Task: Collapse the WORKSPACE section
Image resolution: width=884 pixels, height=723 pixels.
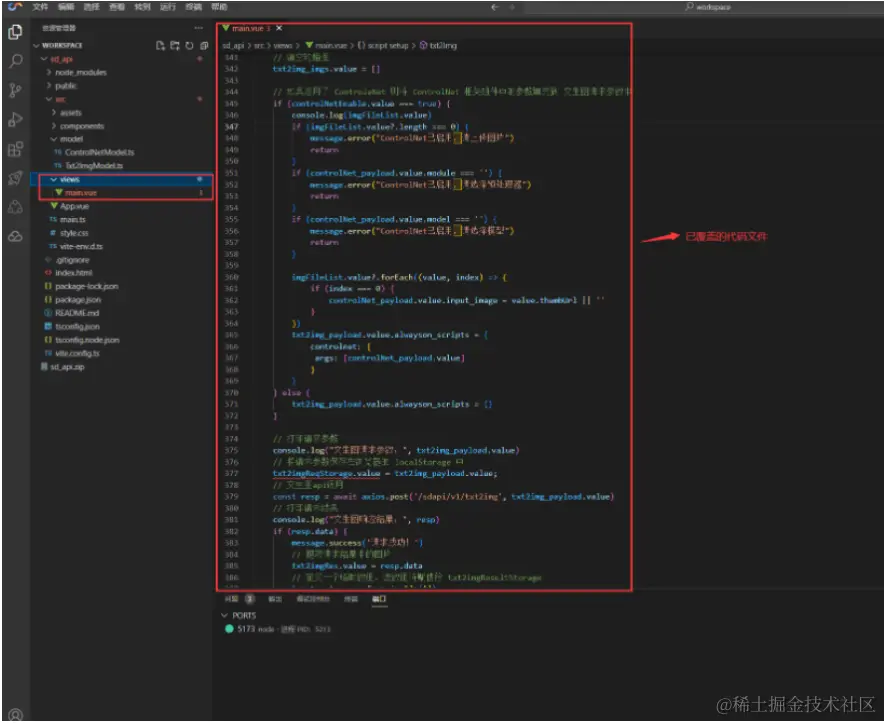Action: (x=37, y=45)
